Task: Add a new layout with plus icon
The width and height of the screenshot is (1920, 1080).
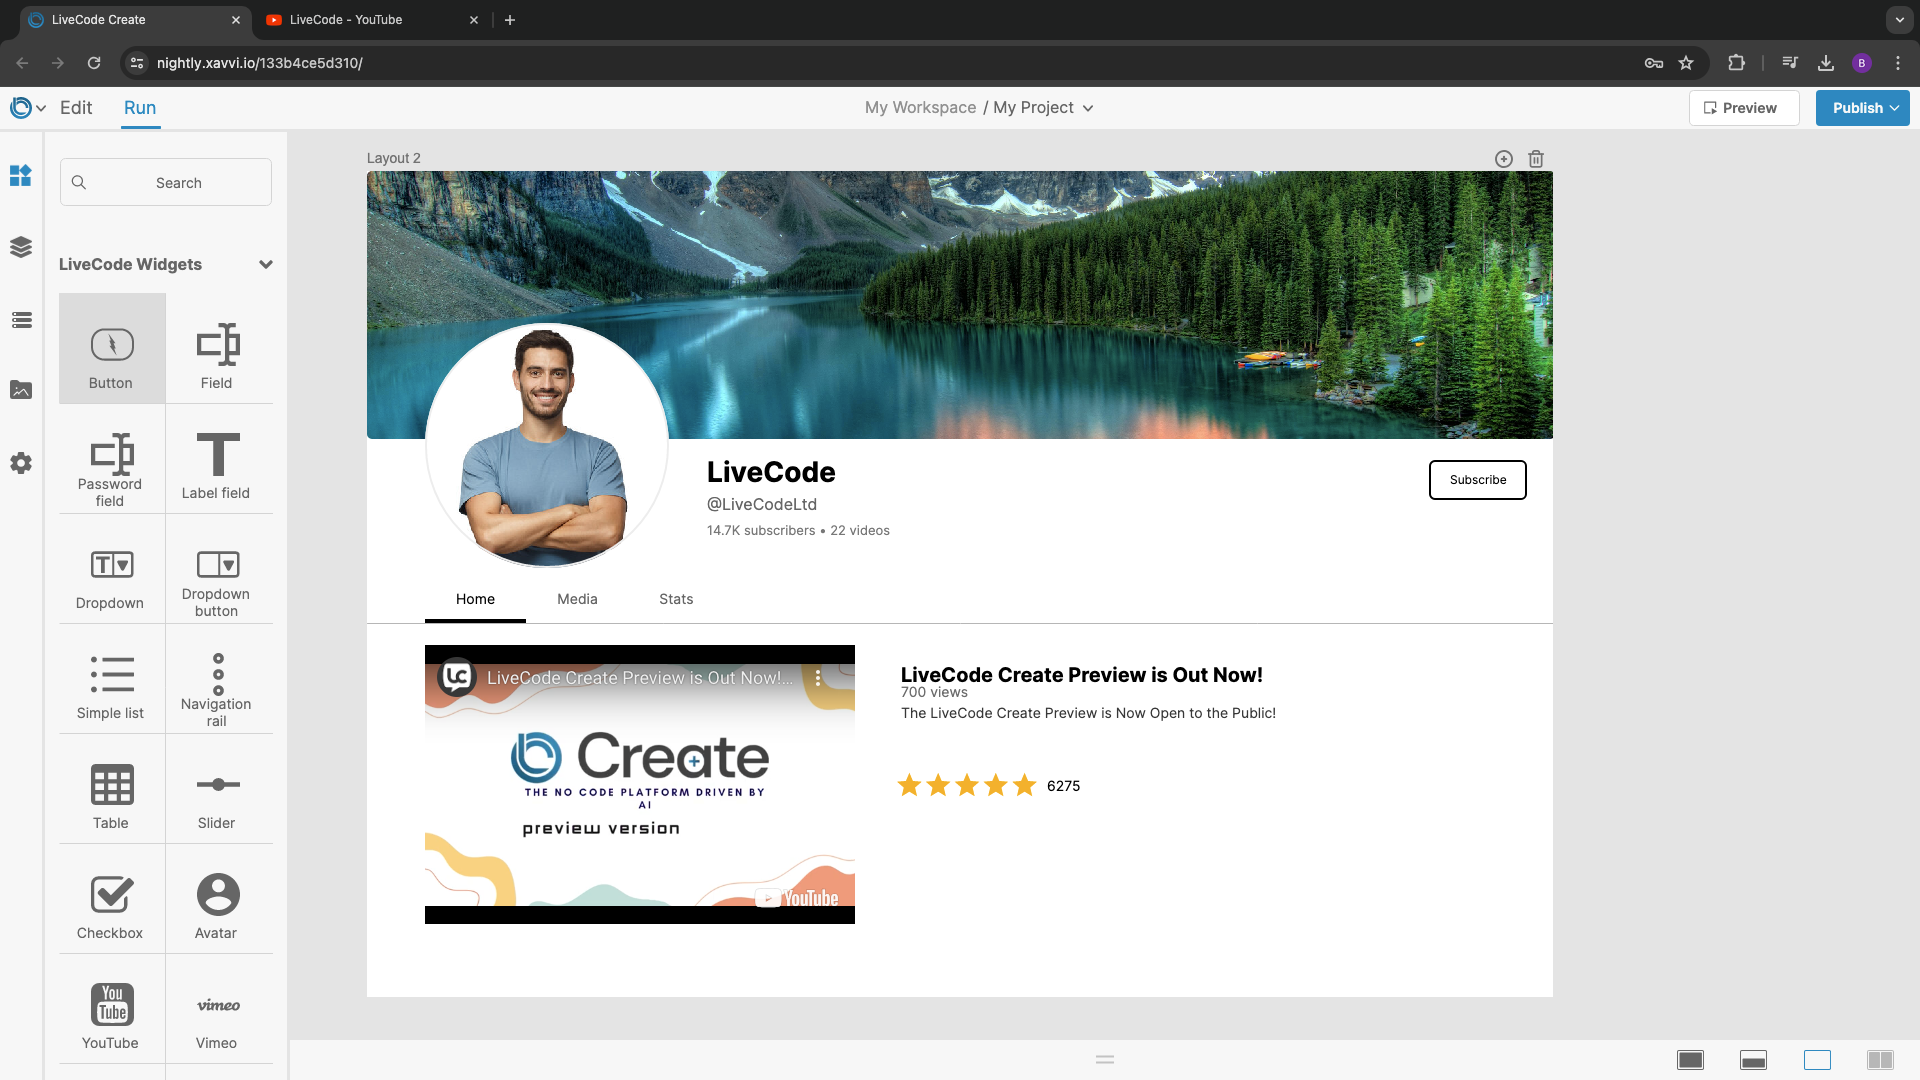Action: [1503, 159]
